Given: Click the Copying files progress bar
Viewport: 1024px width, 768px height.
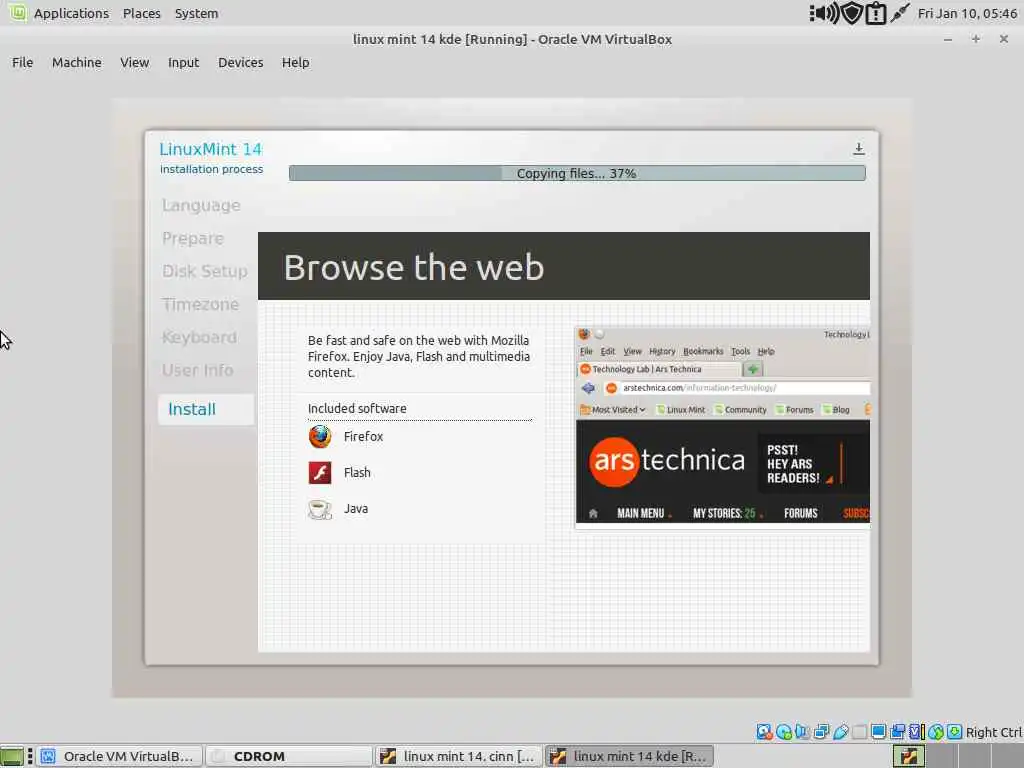Looking at the screenshot, I should (x=577, y=173).
